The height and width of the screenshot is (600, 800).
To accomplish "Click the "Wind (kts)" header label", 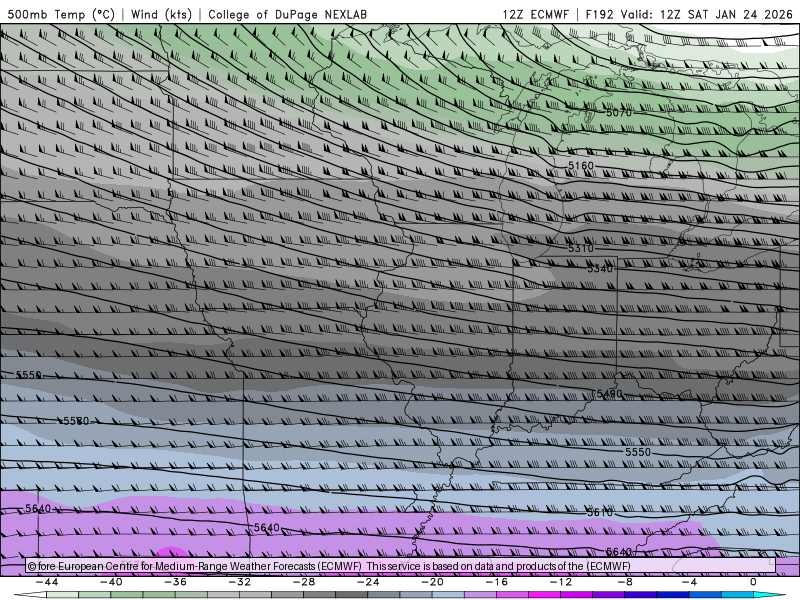I will [161, 14].
